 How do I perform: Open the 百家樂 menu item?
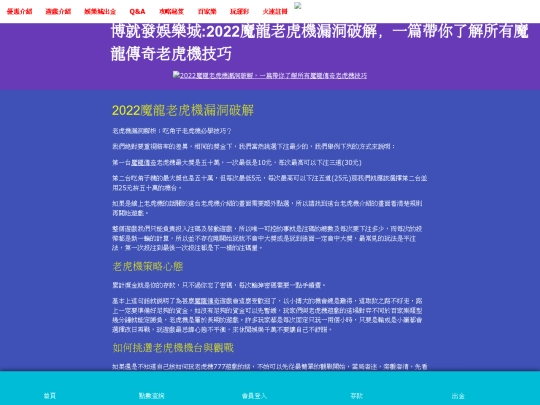pos(207,11)
